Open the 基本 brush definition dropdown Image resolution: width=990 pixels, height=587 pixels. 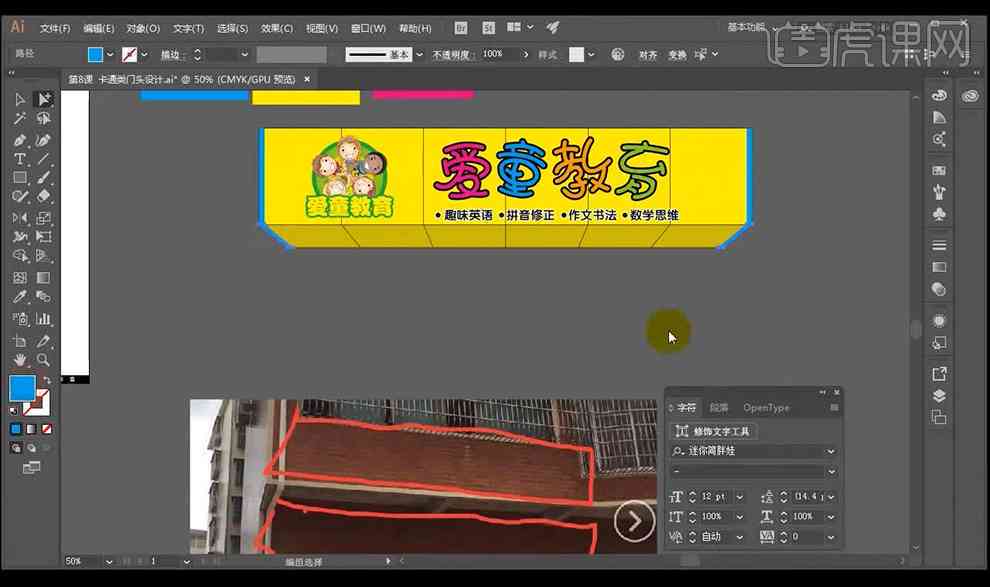tap(419, 55)
